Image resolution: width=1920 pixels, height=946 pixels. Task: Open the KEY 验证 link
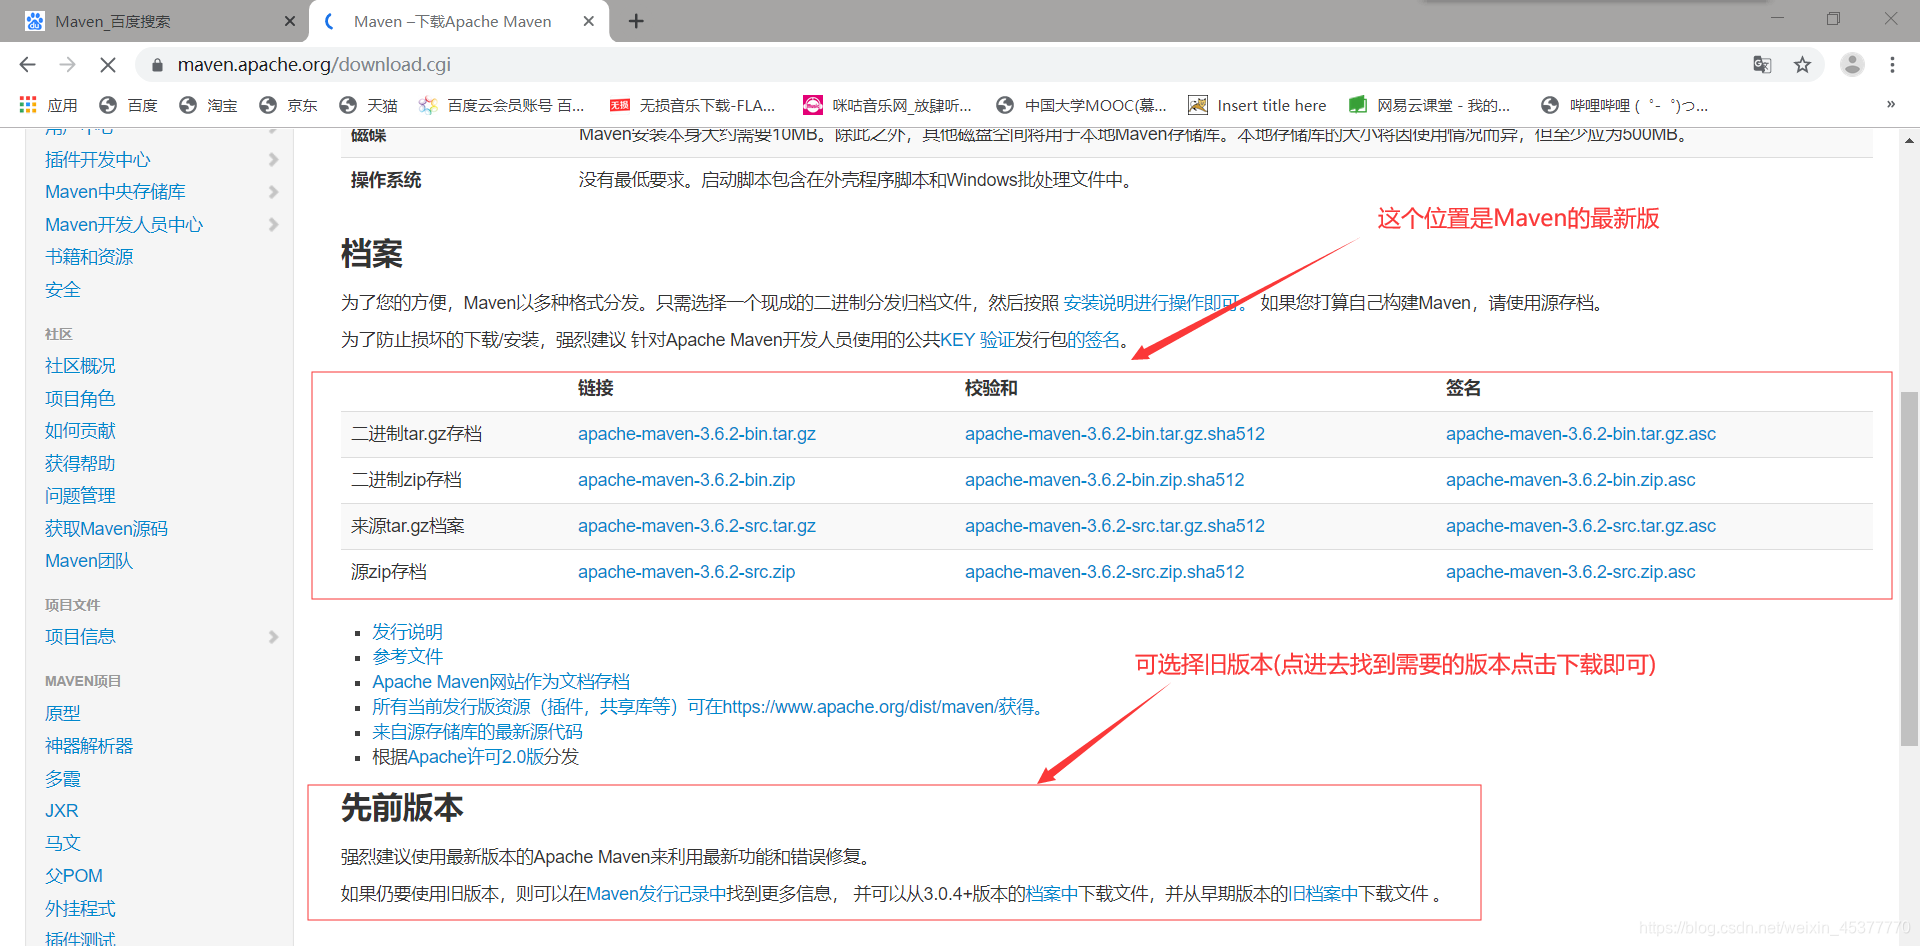point(977,340)
